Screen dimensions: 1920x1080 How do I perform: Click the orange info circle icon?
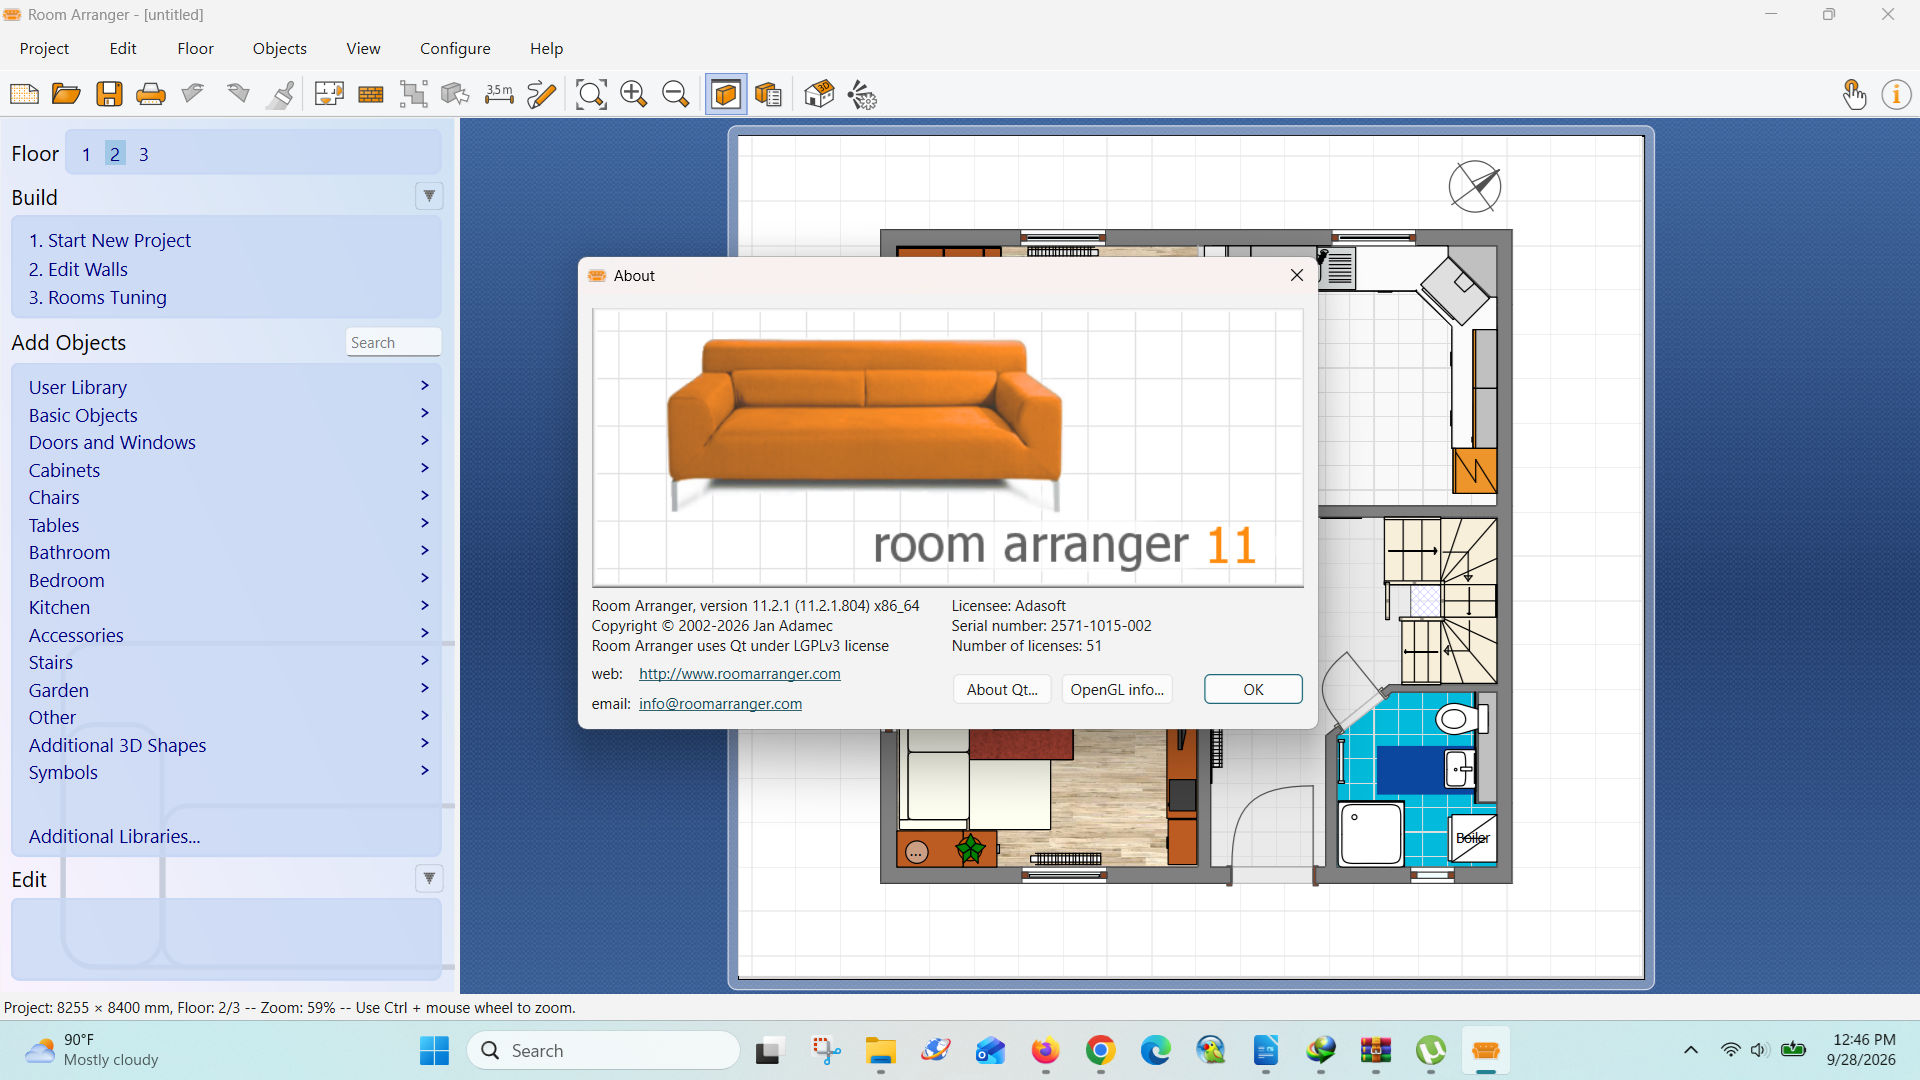click(x=1896, y=95)
